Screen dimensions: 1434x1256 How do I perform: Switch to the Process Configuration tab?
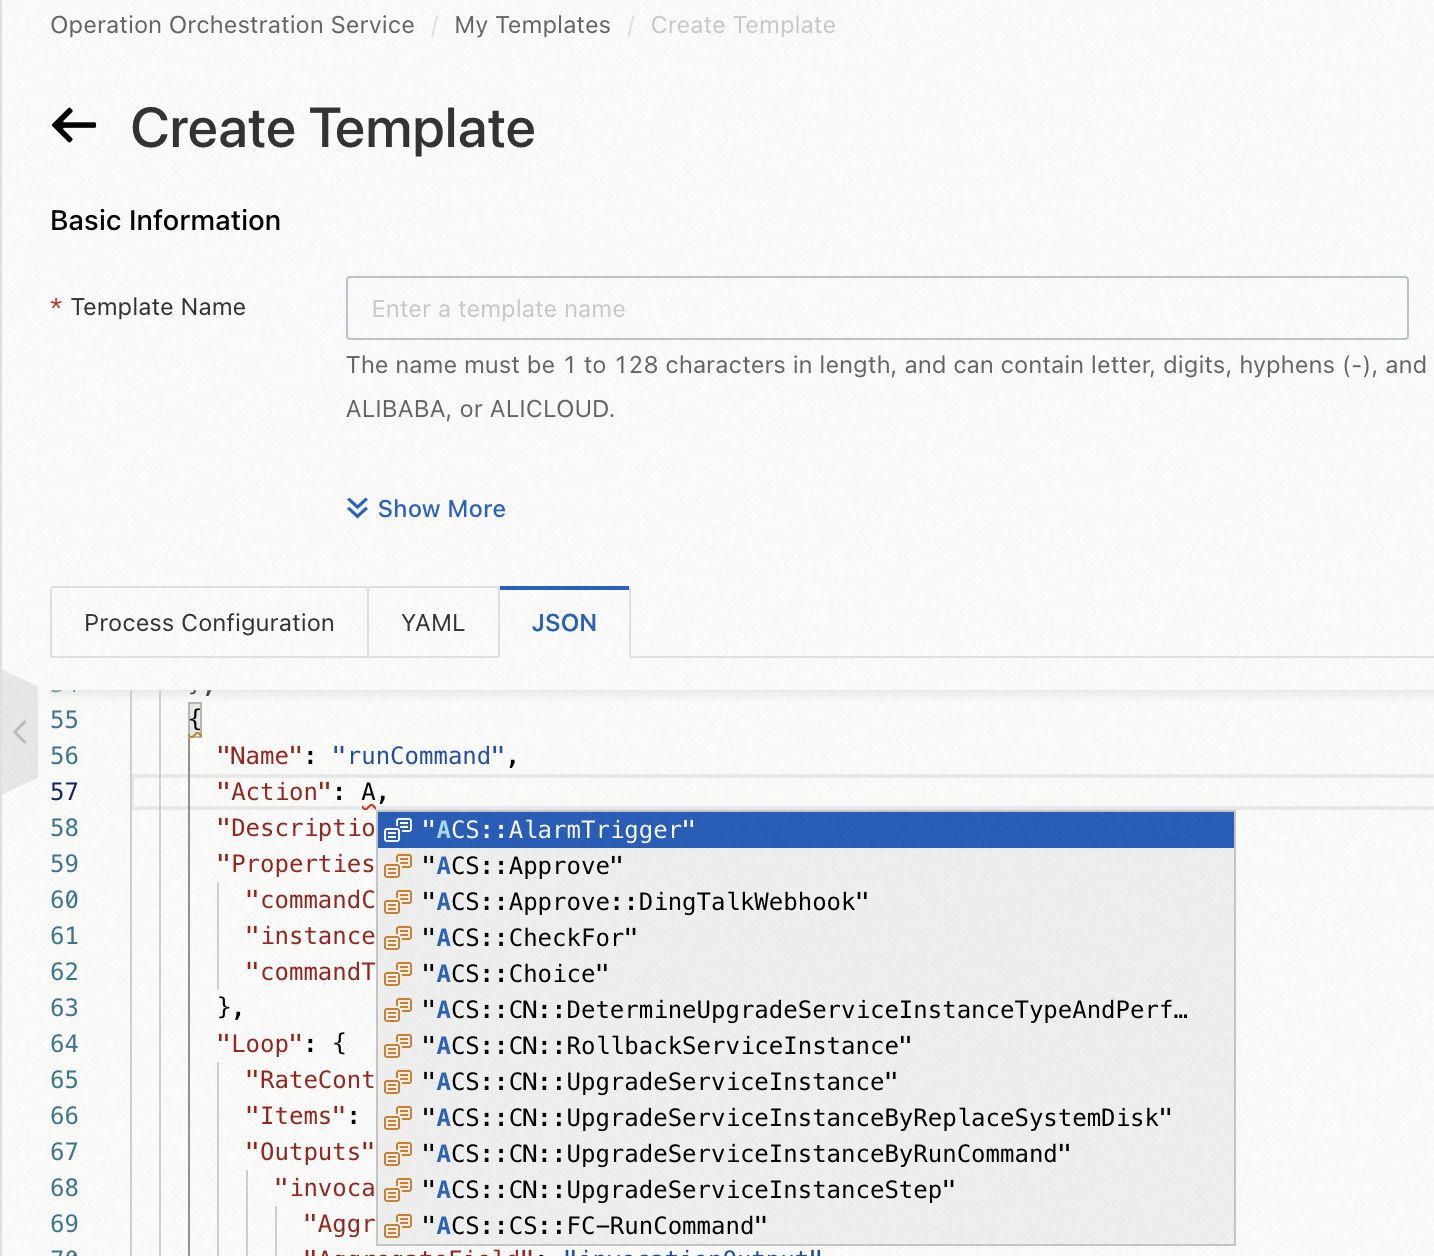point(209,622)
